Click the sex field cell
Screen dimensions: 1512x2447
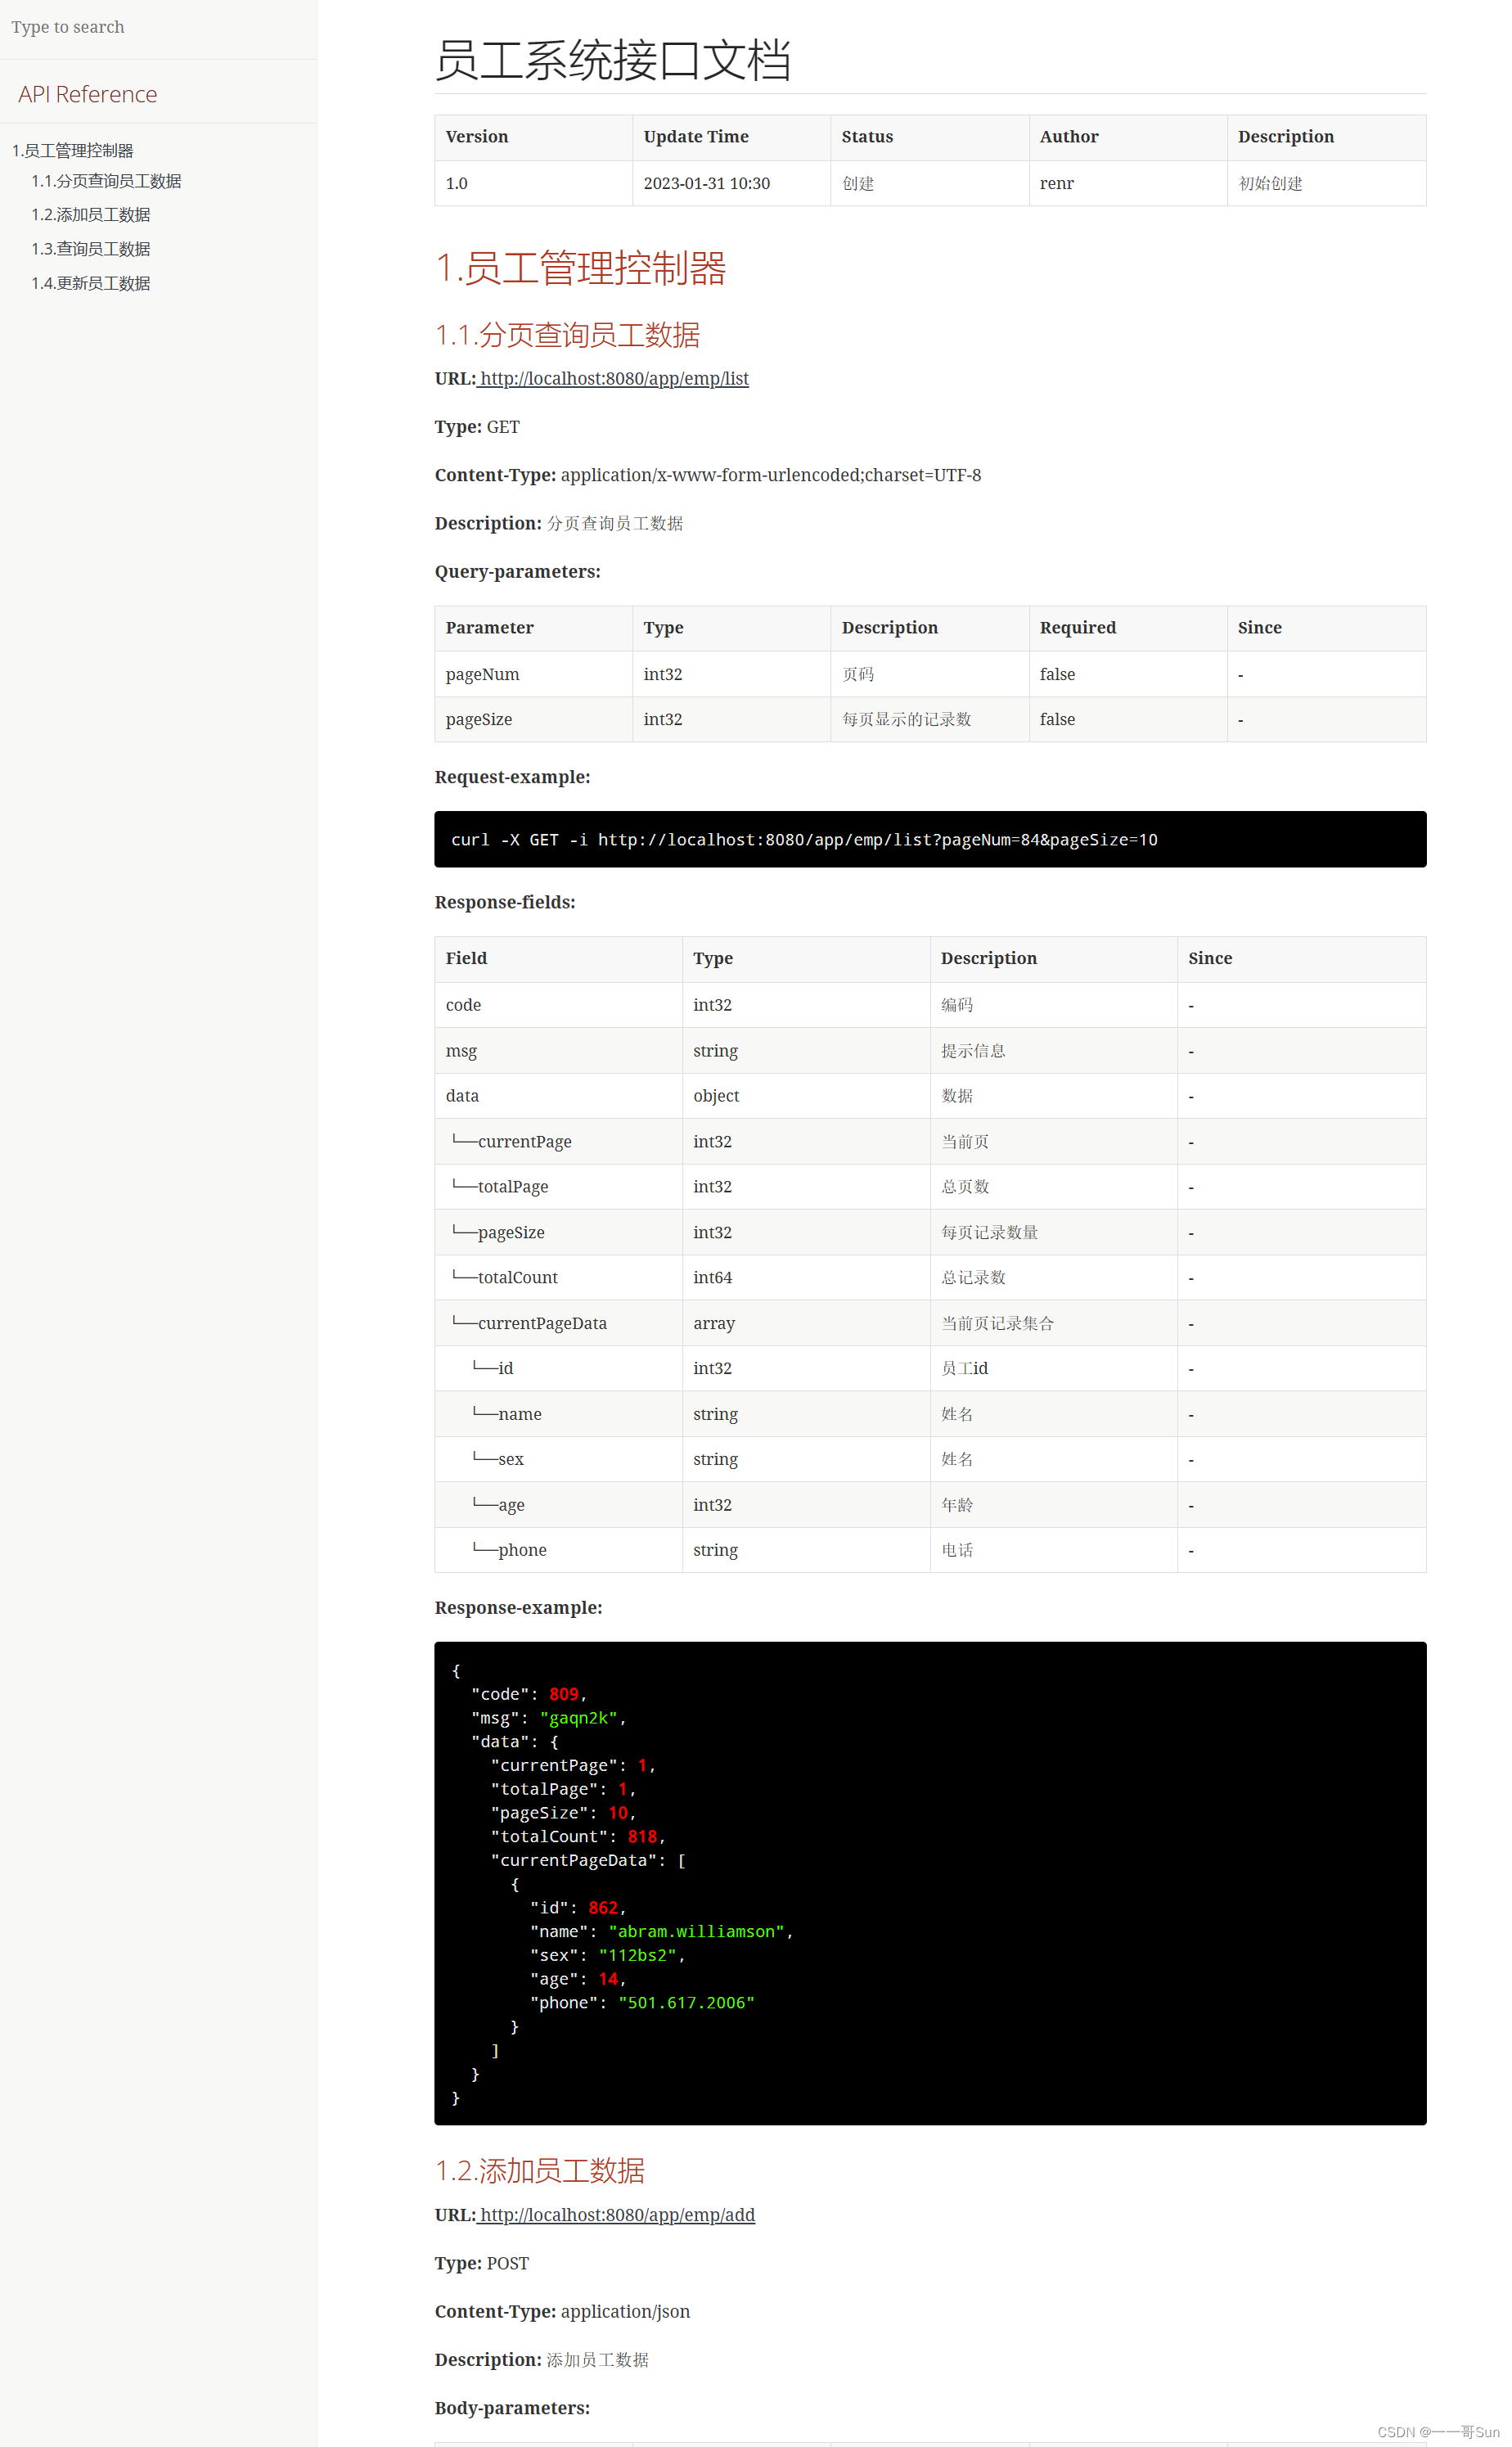[558, 1460]
